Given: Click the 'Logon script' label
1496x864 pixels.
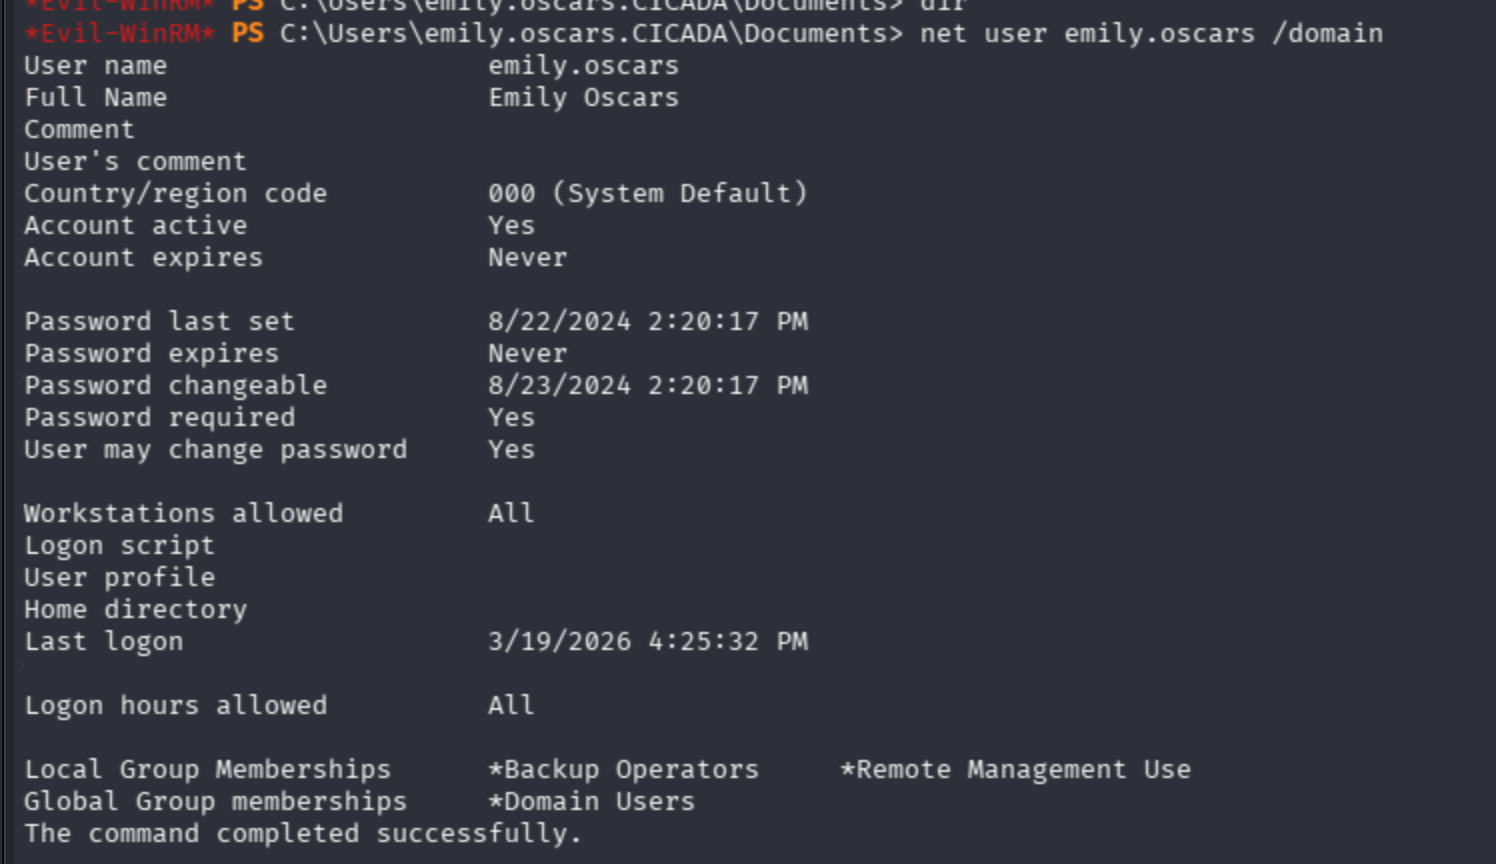Looking at the screenshot, I should [119, 546].
